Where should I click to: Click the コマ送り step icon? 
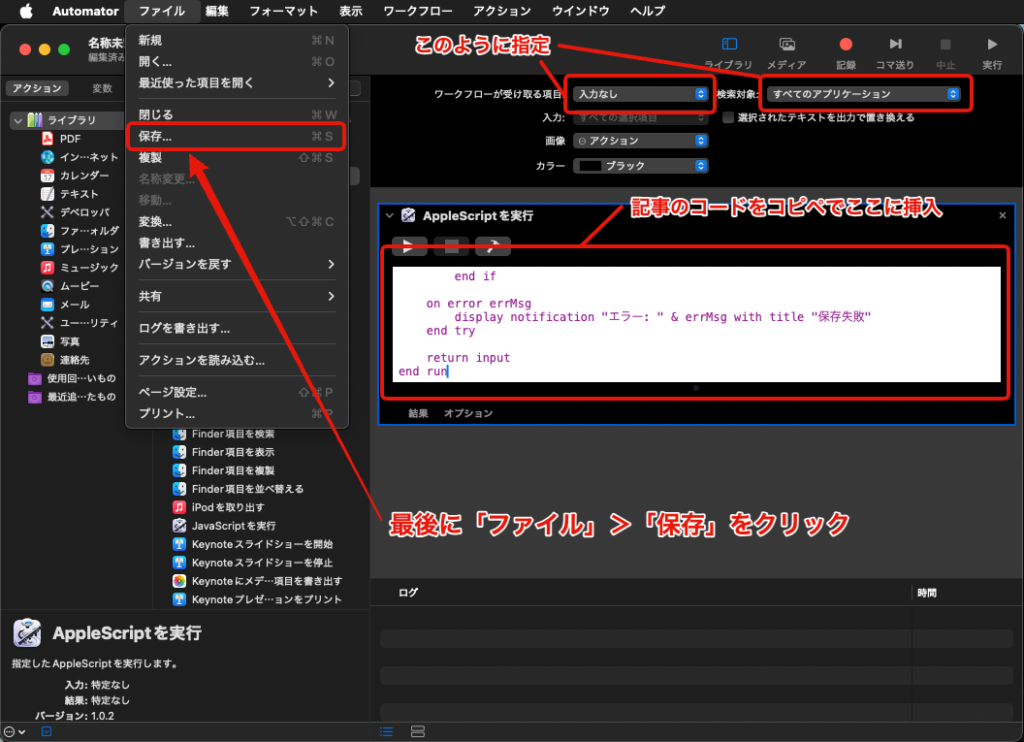click(x=895, y=45)
